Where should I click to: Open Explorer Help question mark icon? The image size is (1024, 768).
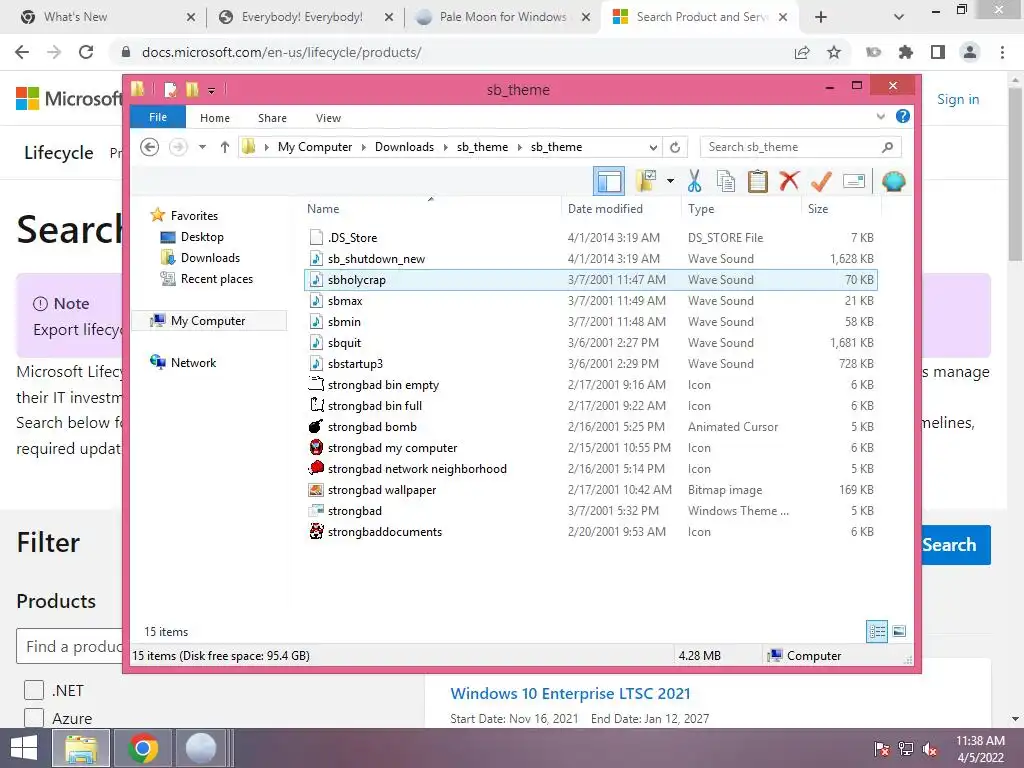click(903, 116)
